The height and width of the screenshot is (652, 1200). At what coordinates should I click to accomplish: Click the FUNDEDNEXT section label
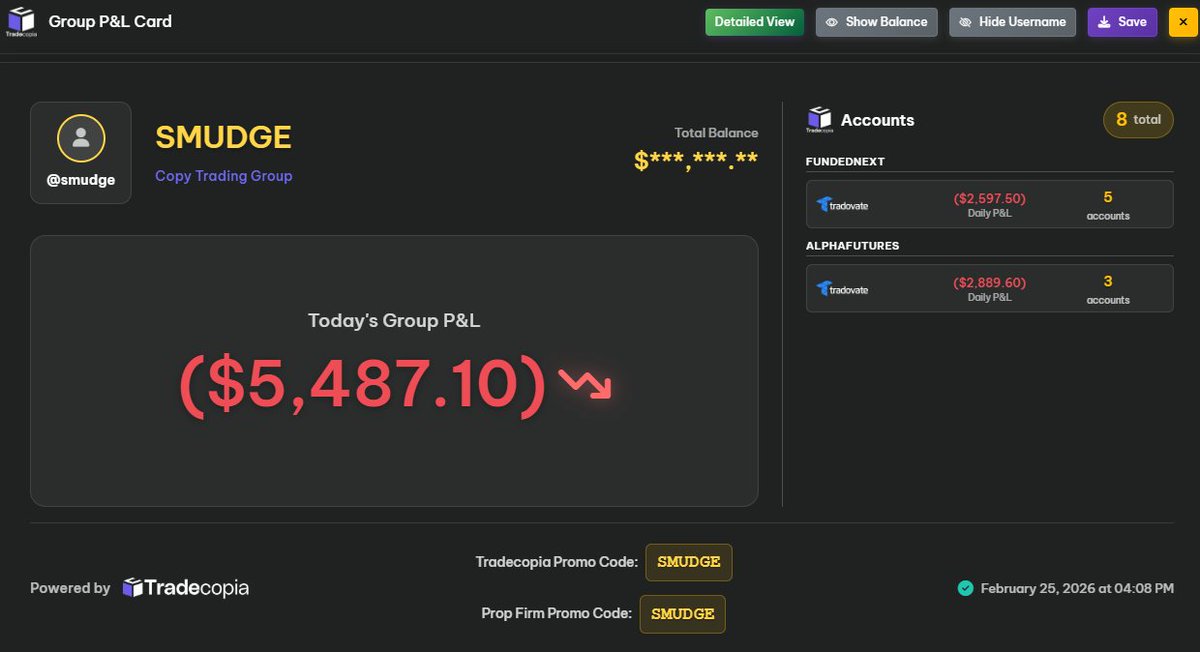point(845,162)
